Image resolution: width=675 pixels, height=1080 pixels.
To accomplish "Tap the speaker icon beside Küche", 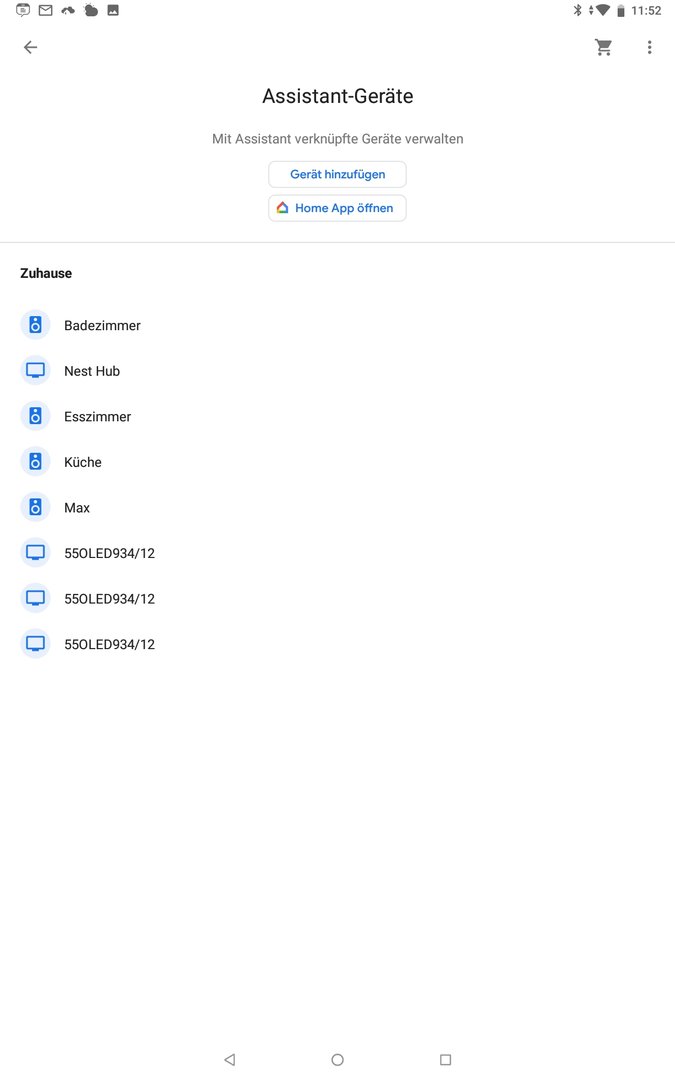I will (35, 461).
